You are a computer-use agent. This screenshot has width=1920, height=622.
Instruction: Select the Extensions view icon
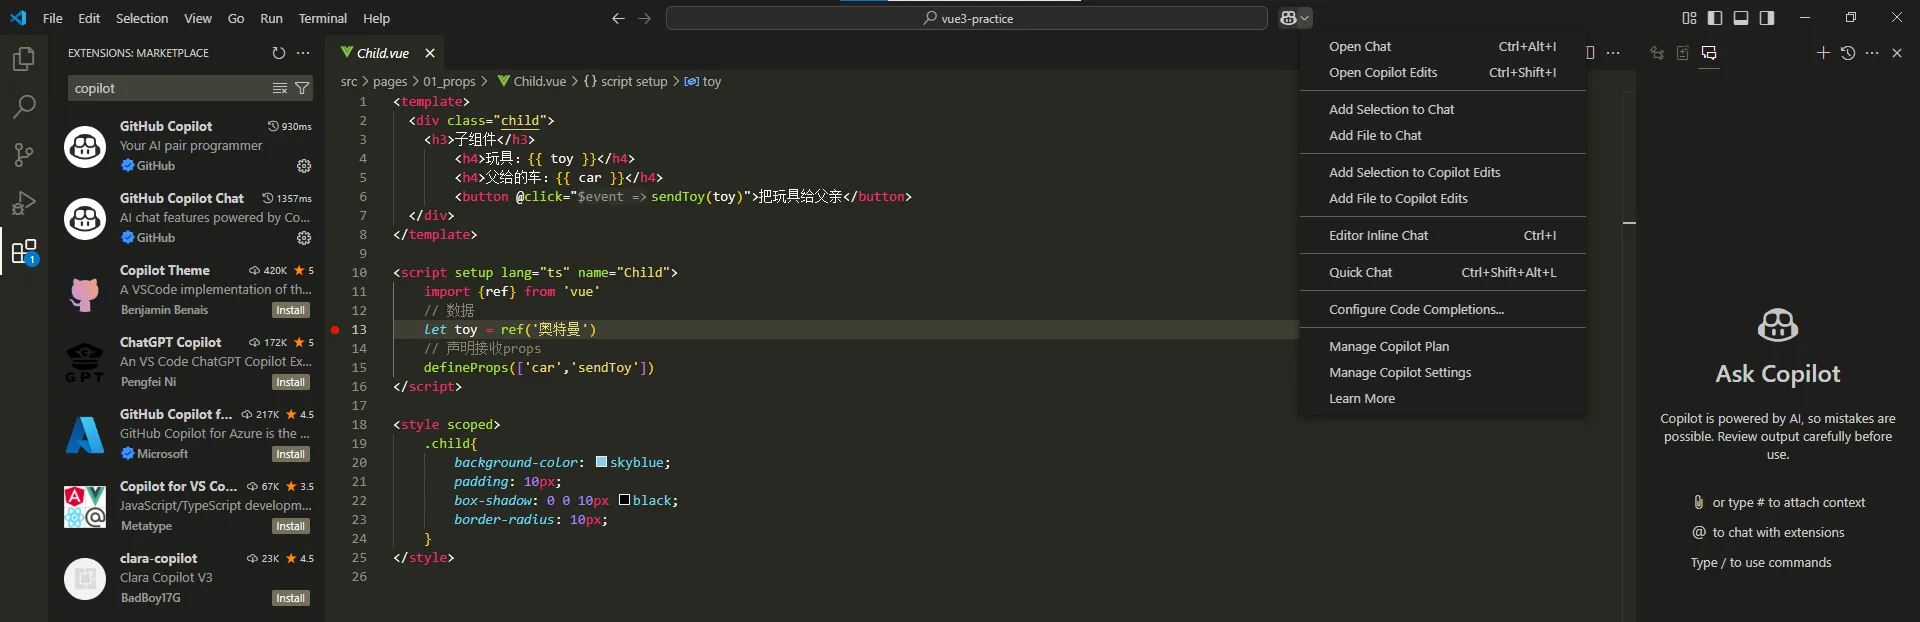point(24,251)
